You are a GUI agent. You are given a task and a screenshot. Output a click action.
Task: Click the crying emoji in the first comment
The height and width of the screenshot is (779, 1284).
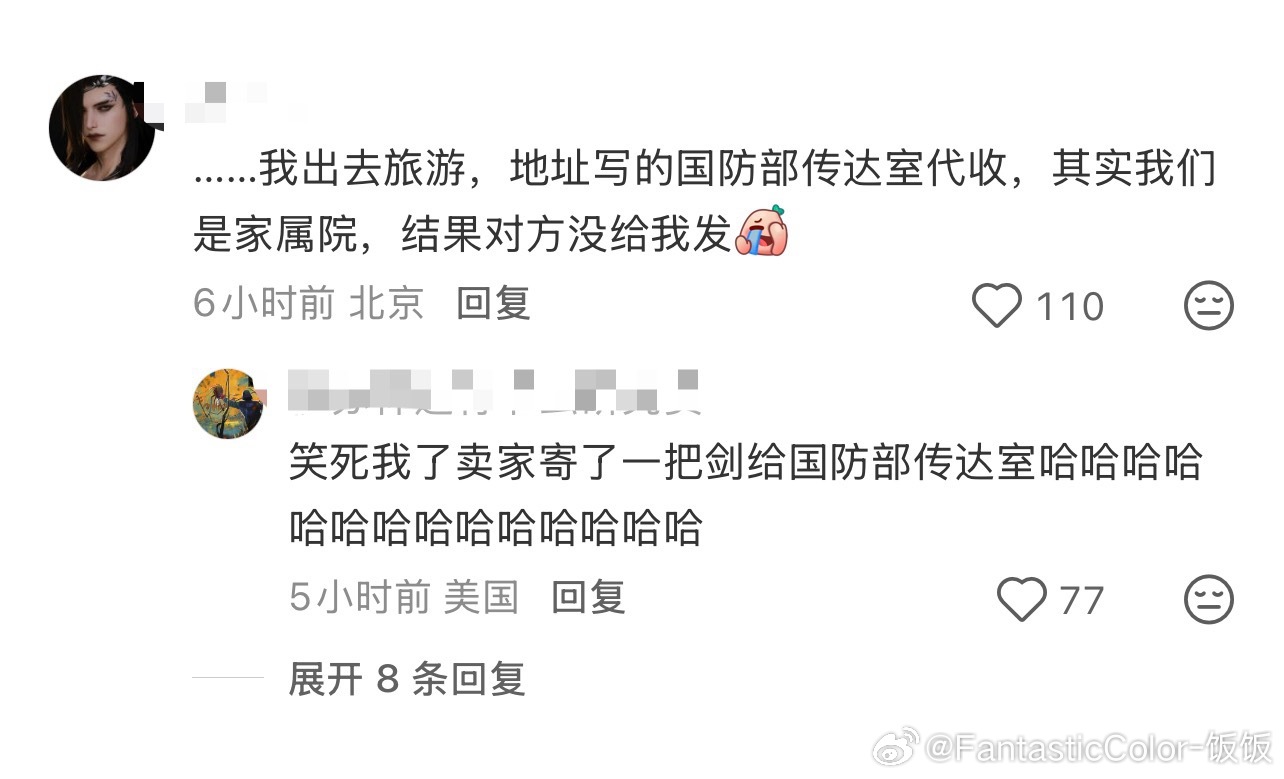[x=763, y=232]
